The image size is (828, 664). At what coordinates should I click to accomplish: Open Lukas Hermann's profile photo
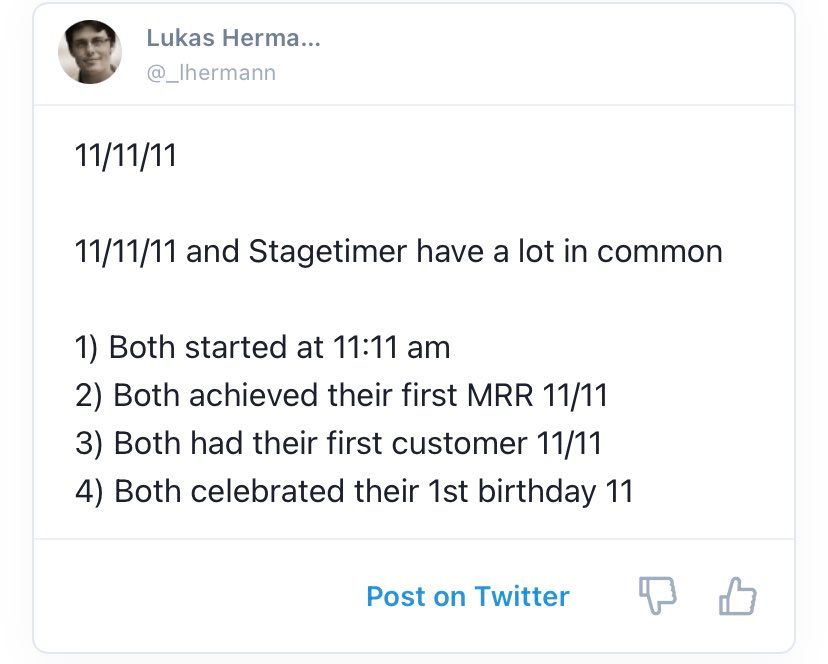click(x=89, y=52)
